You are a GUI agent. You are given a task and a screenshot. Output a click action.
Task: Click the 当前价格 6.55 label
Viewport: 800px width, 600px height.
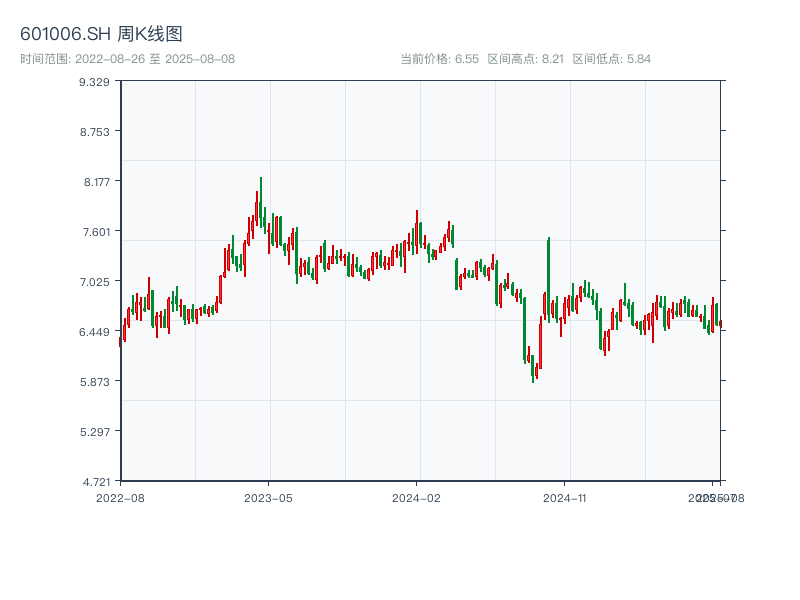439,59
